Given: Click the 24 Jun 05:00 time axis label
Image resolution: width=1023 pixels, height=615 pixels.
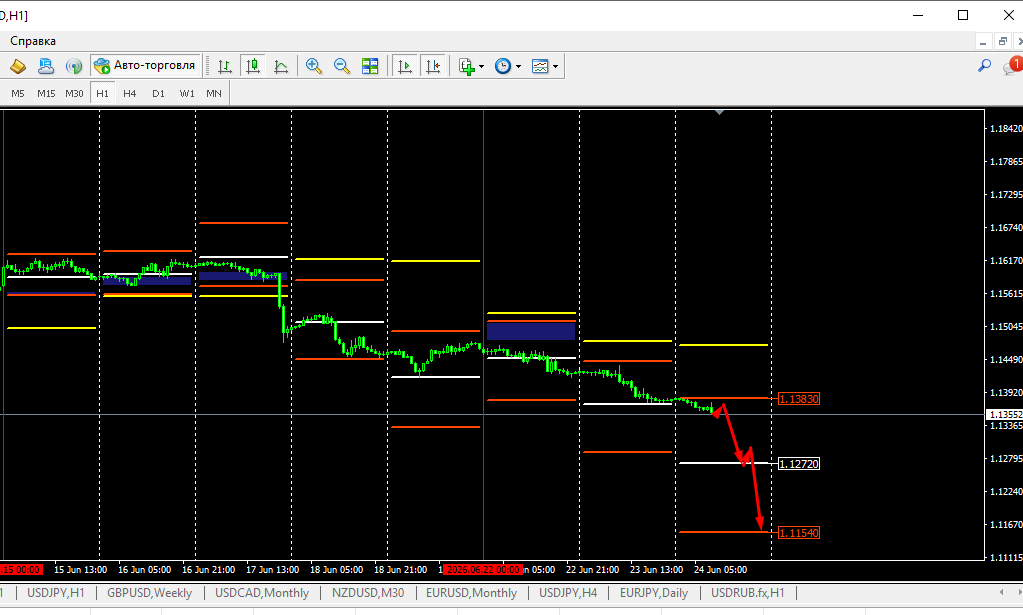Looking at the screenshot, I should pyautogui.click(x=720, y=569).
